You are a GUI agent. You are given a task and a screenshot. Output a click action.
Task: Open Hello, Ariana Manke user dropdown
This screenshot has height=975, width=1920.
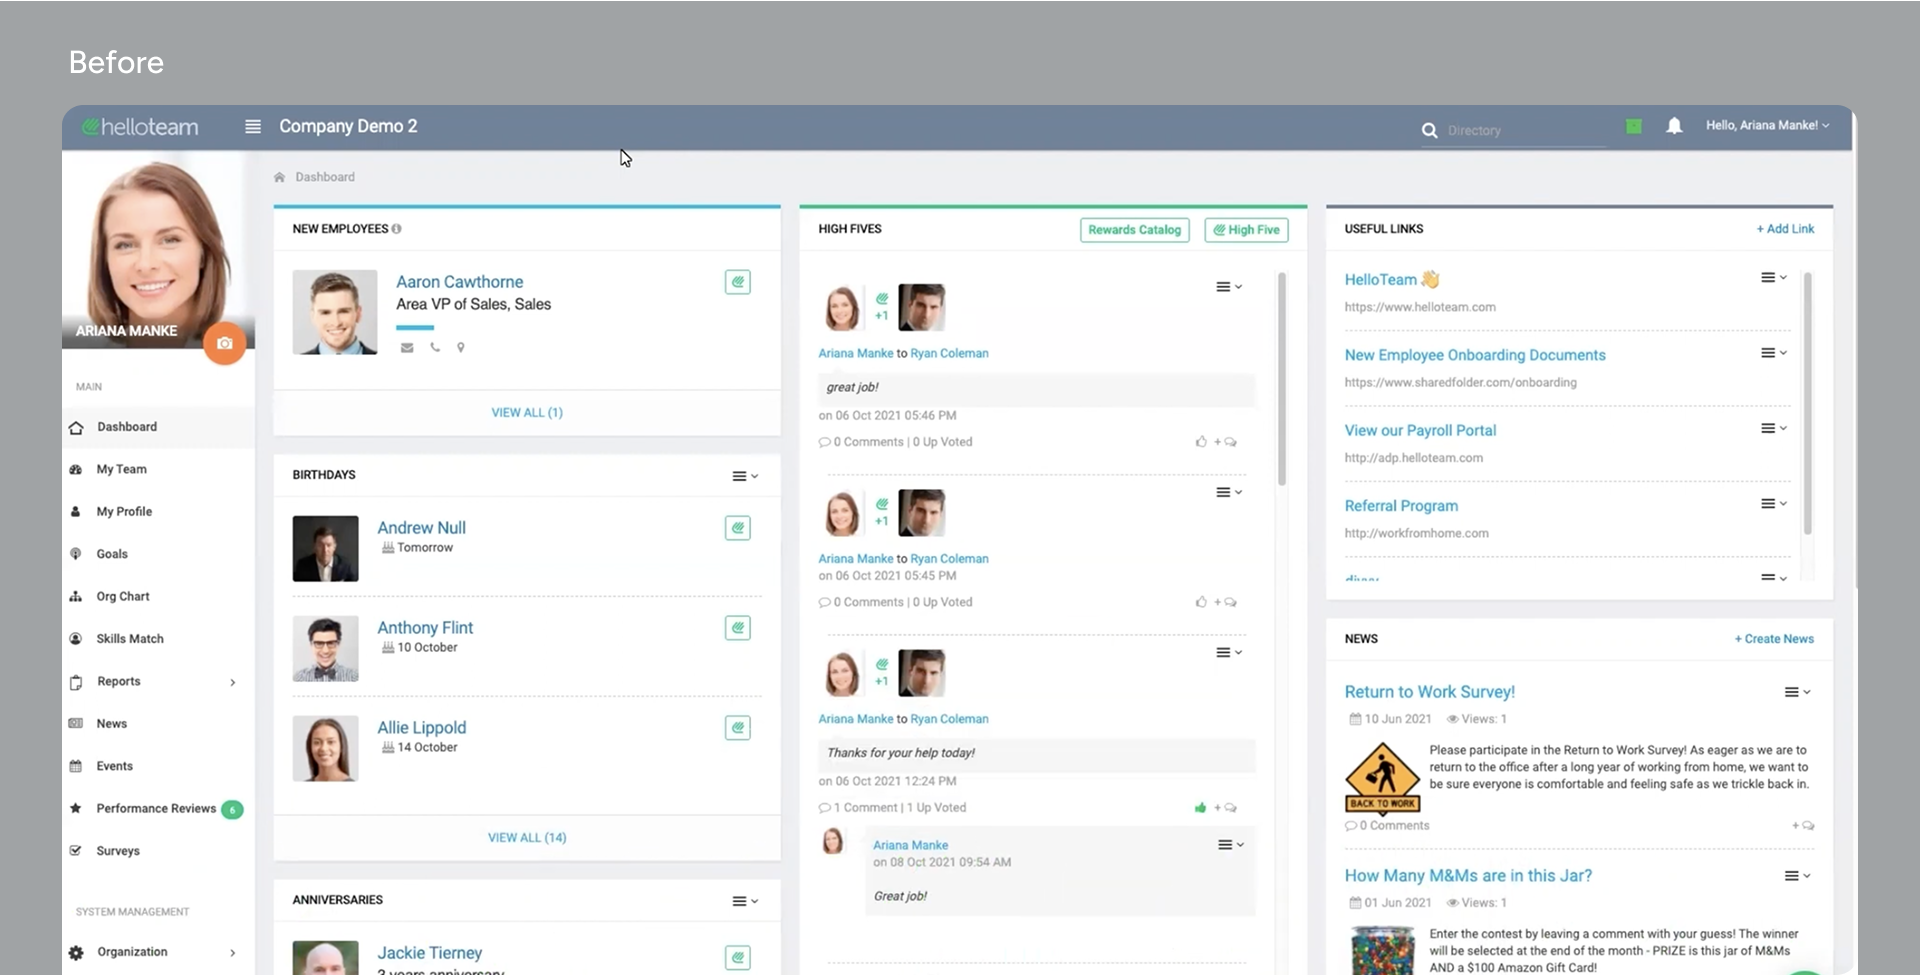coord(1767,126)
